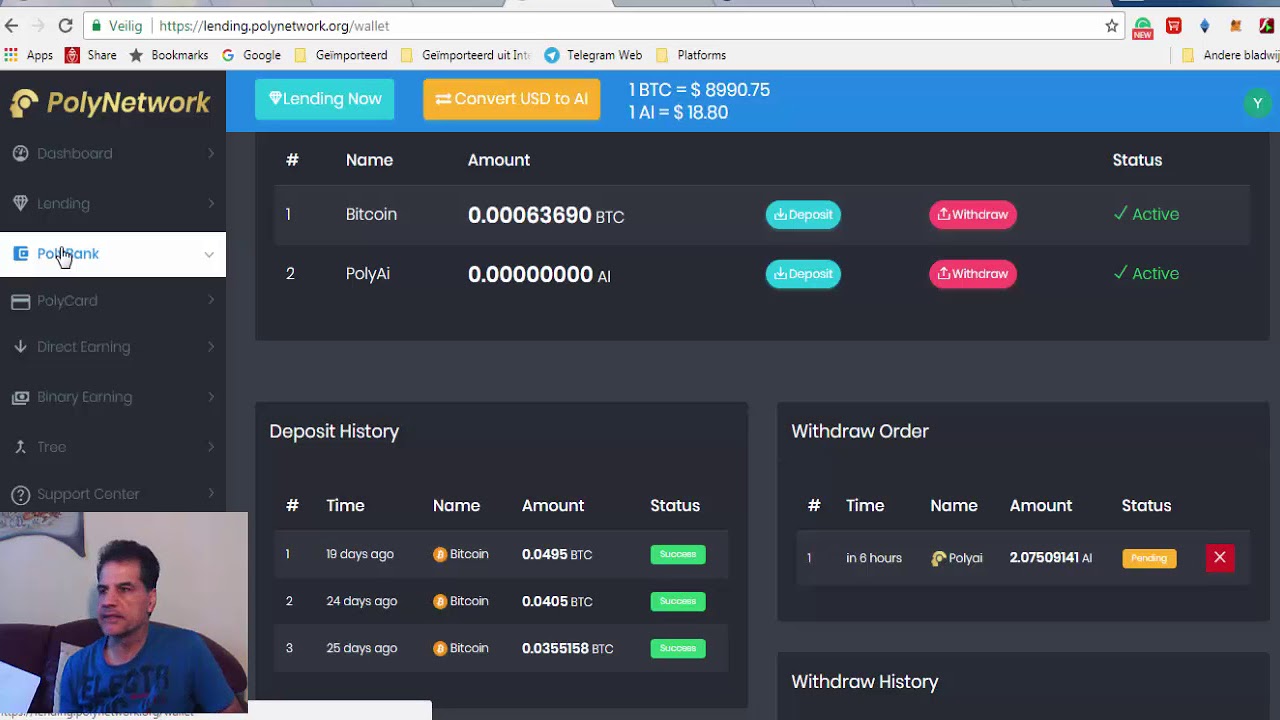The width and height of the screenshot is (1280, 720).
Task: Click the green Y user avatar
Action: [1257, 103]
